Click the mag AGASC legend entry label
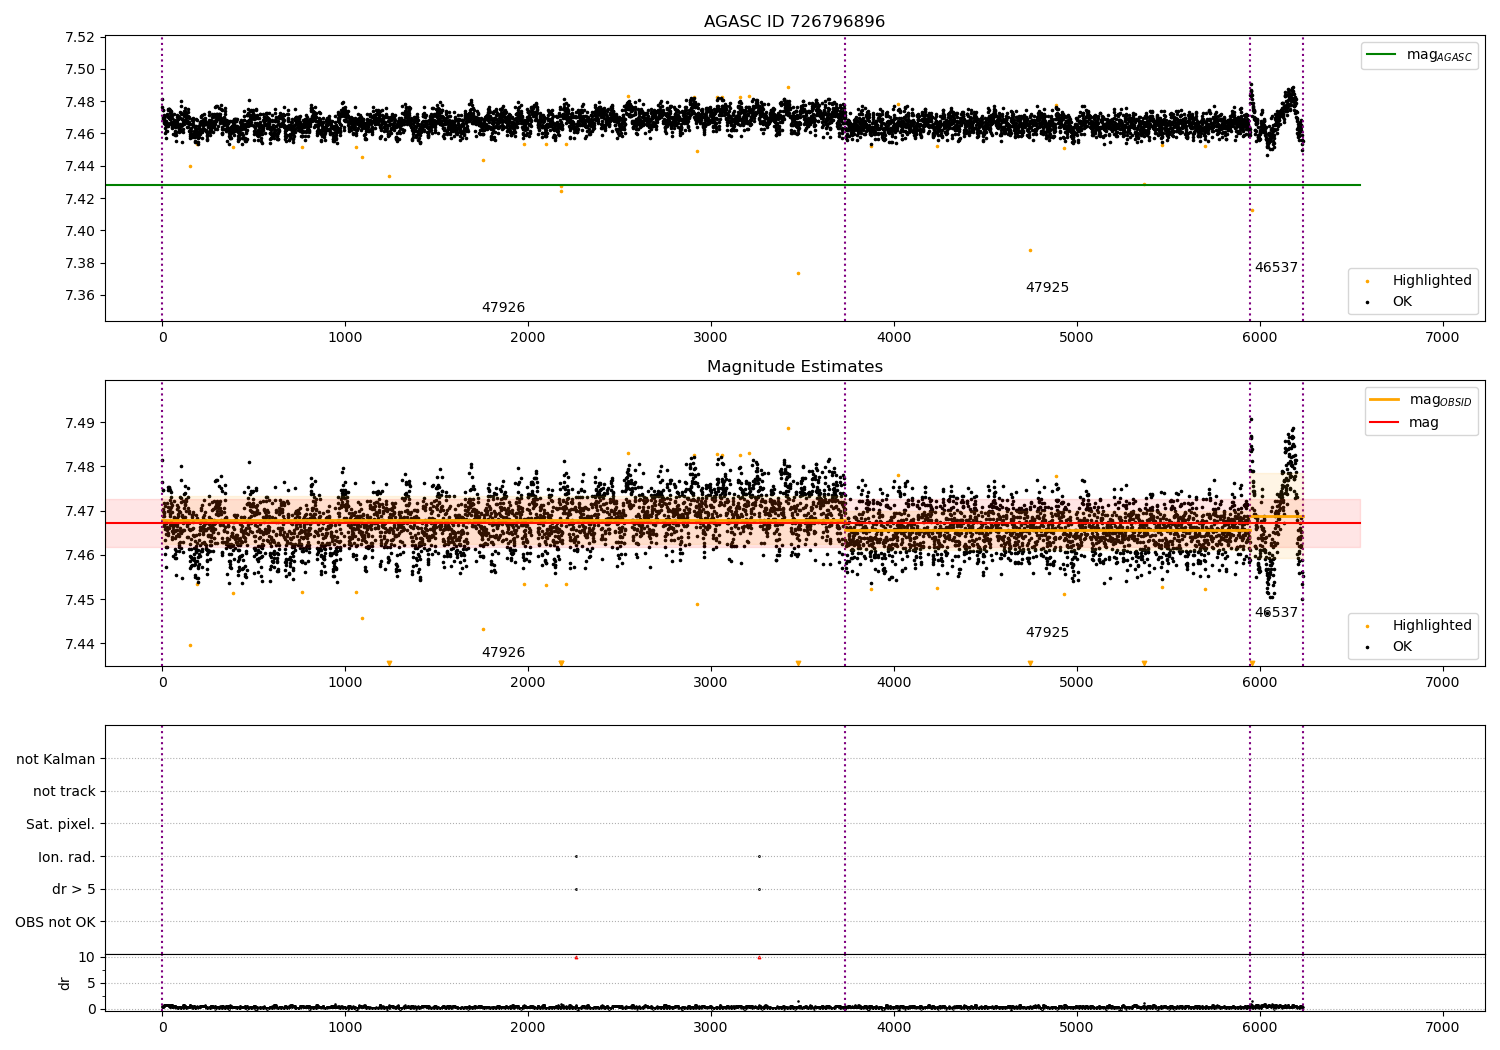 click(1439, 55)
